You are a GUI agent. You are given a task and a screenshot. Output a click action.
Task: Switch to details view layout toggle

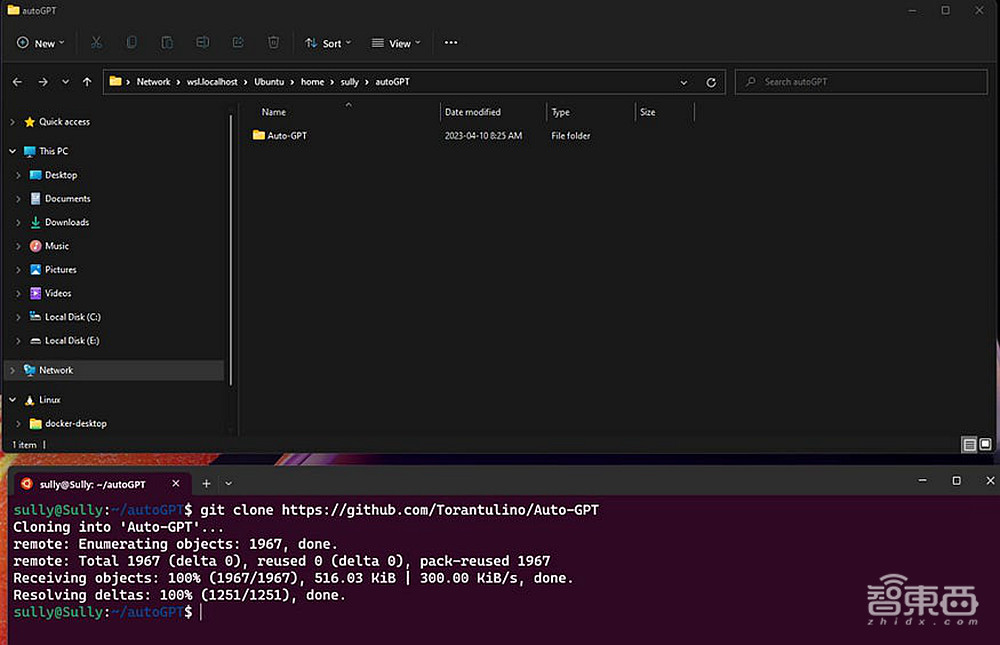tap(968, 444)
